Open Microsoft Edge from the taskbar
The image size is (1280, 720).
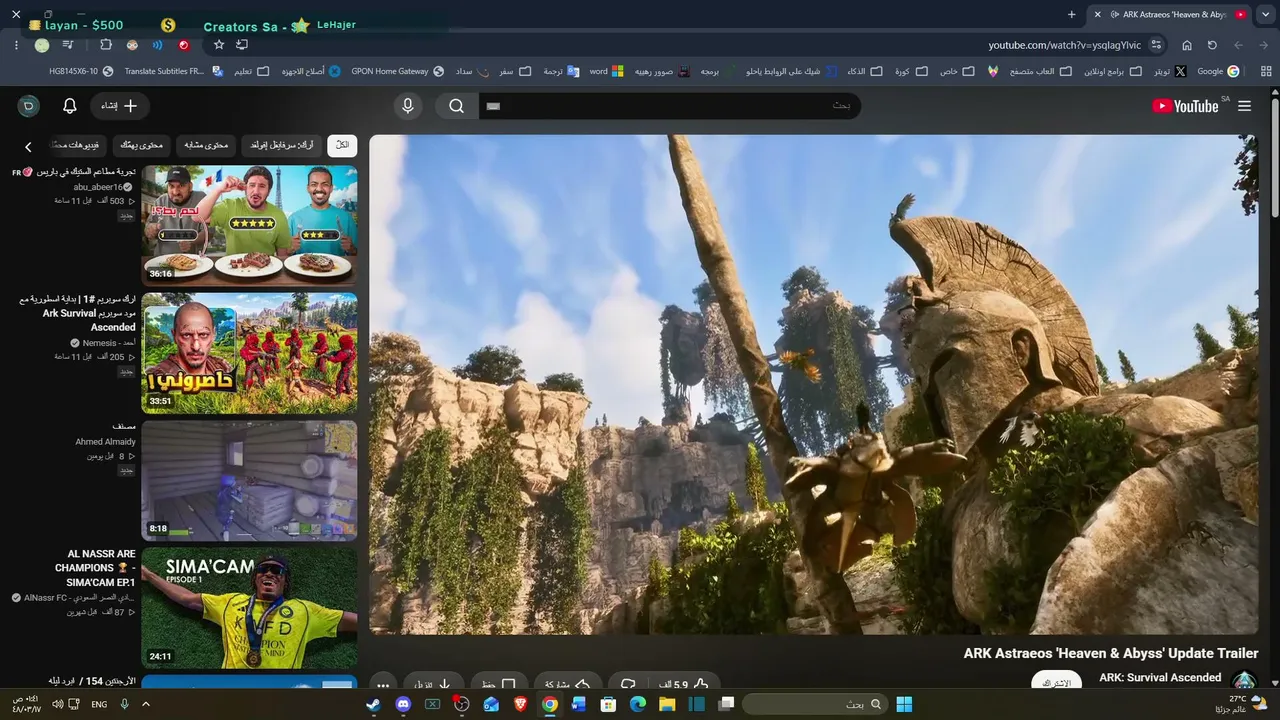point(638,704)
